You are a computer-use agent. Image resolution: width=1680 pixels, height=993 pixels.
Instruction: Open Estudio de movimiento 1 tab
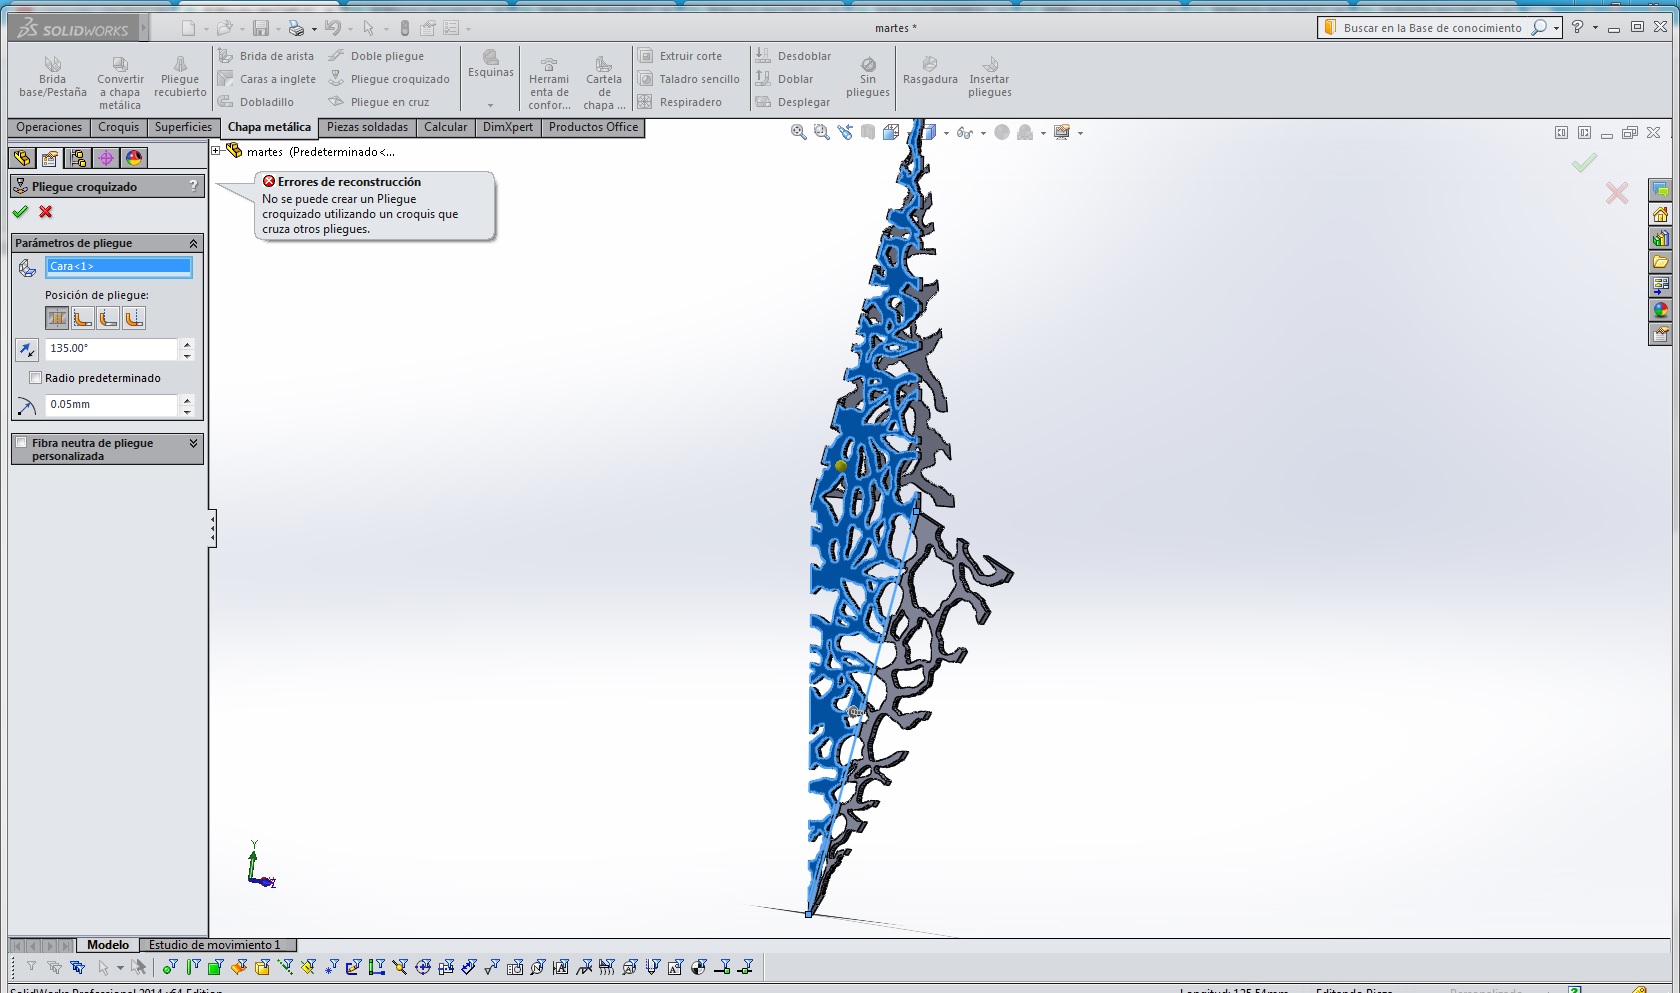(215, 945)
